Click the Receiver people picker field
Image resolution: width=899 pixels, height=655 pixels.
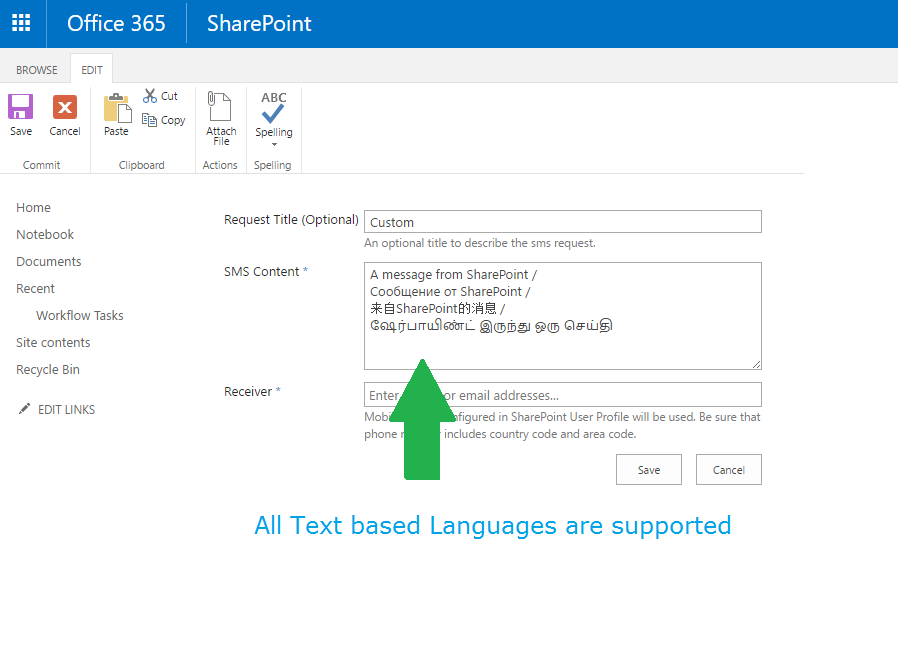pos(562,395)
